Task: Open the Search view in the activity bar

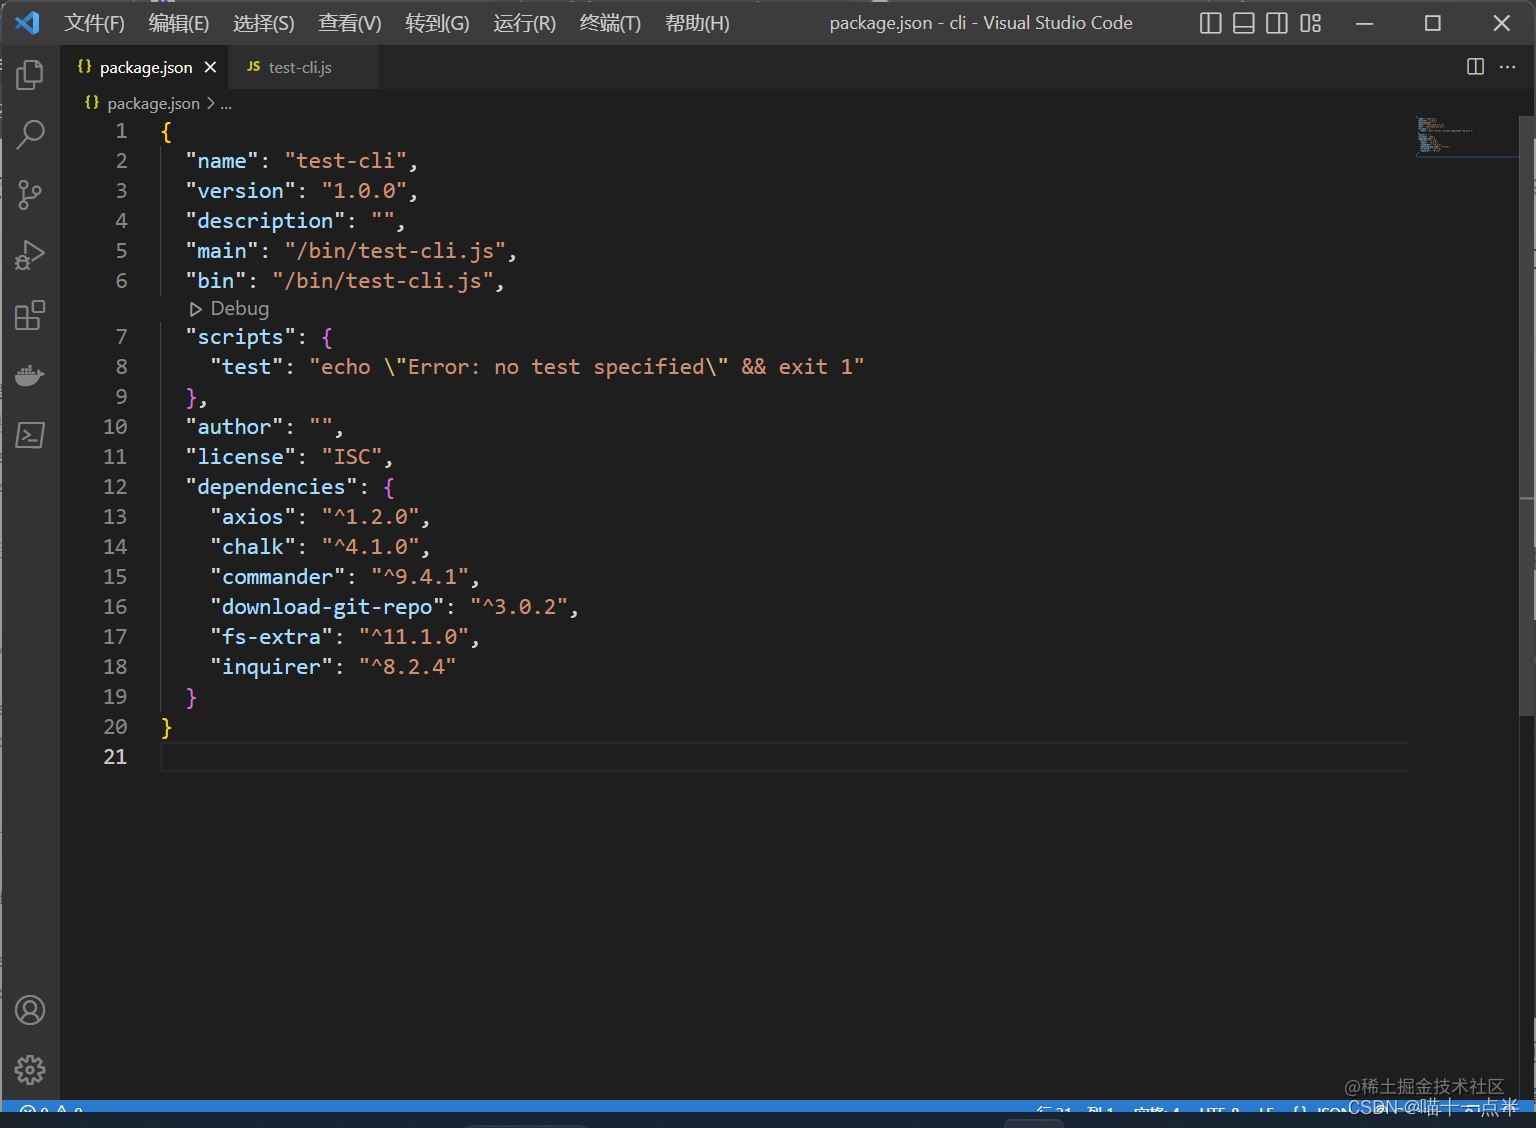Action: (x=30, y=134)
